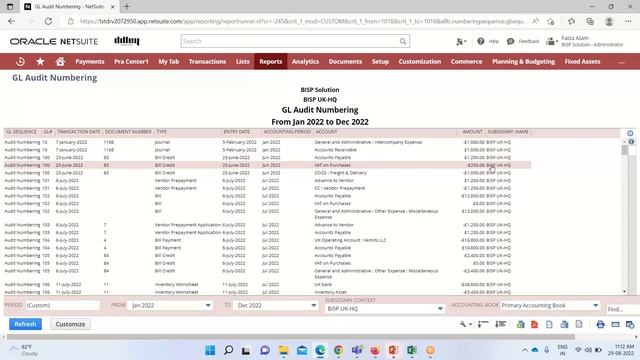Open Microsoft Teams from the taskbar
This screenshot has width=640, height=360.
(357, 350)
